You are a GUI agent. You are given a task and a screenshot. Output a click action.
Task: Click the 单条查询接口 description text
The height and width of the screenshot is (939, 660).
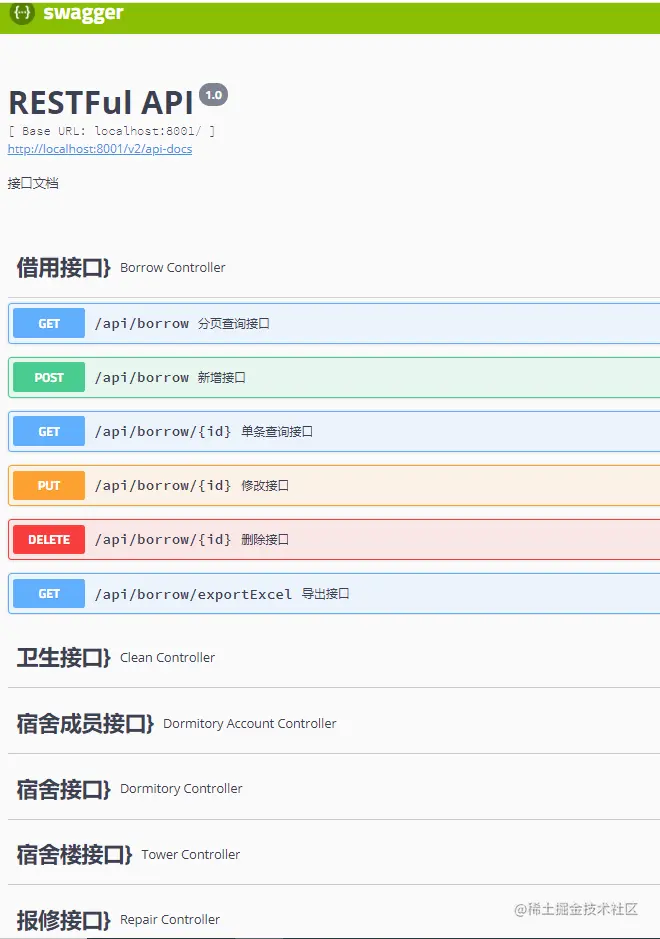click(277, 431)
